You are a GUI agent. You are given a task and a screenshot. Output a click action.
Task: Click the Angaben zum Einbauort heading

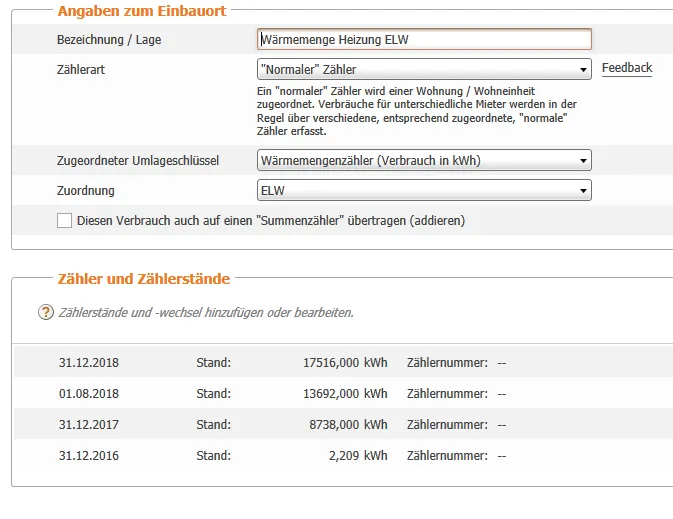point(141,11)
